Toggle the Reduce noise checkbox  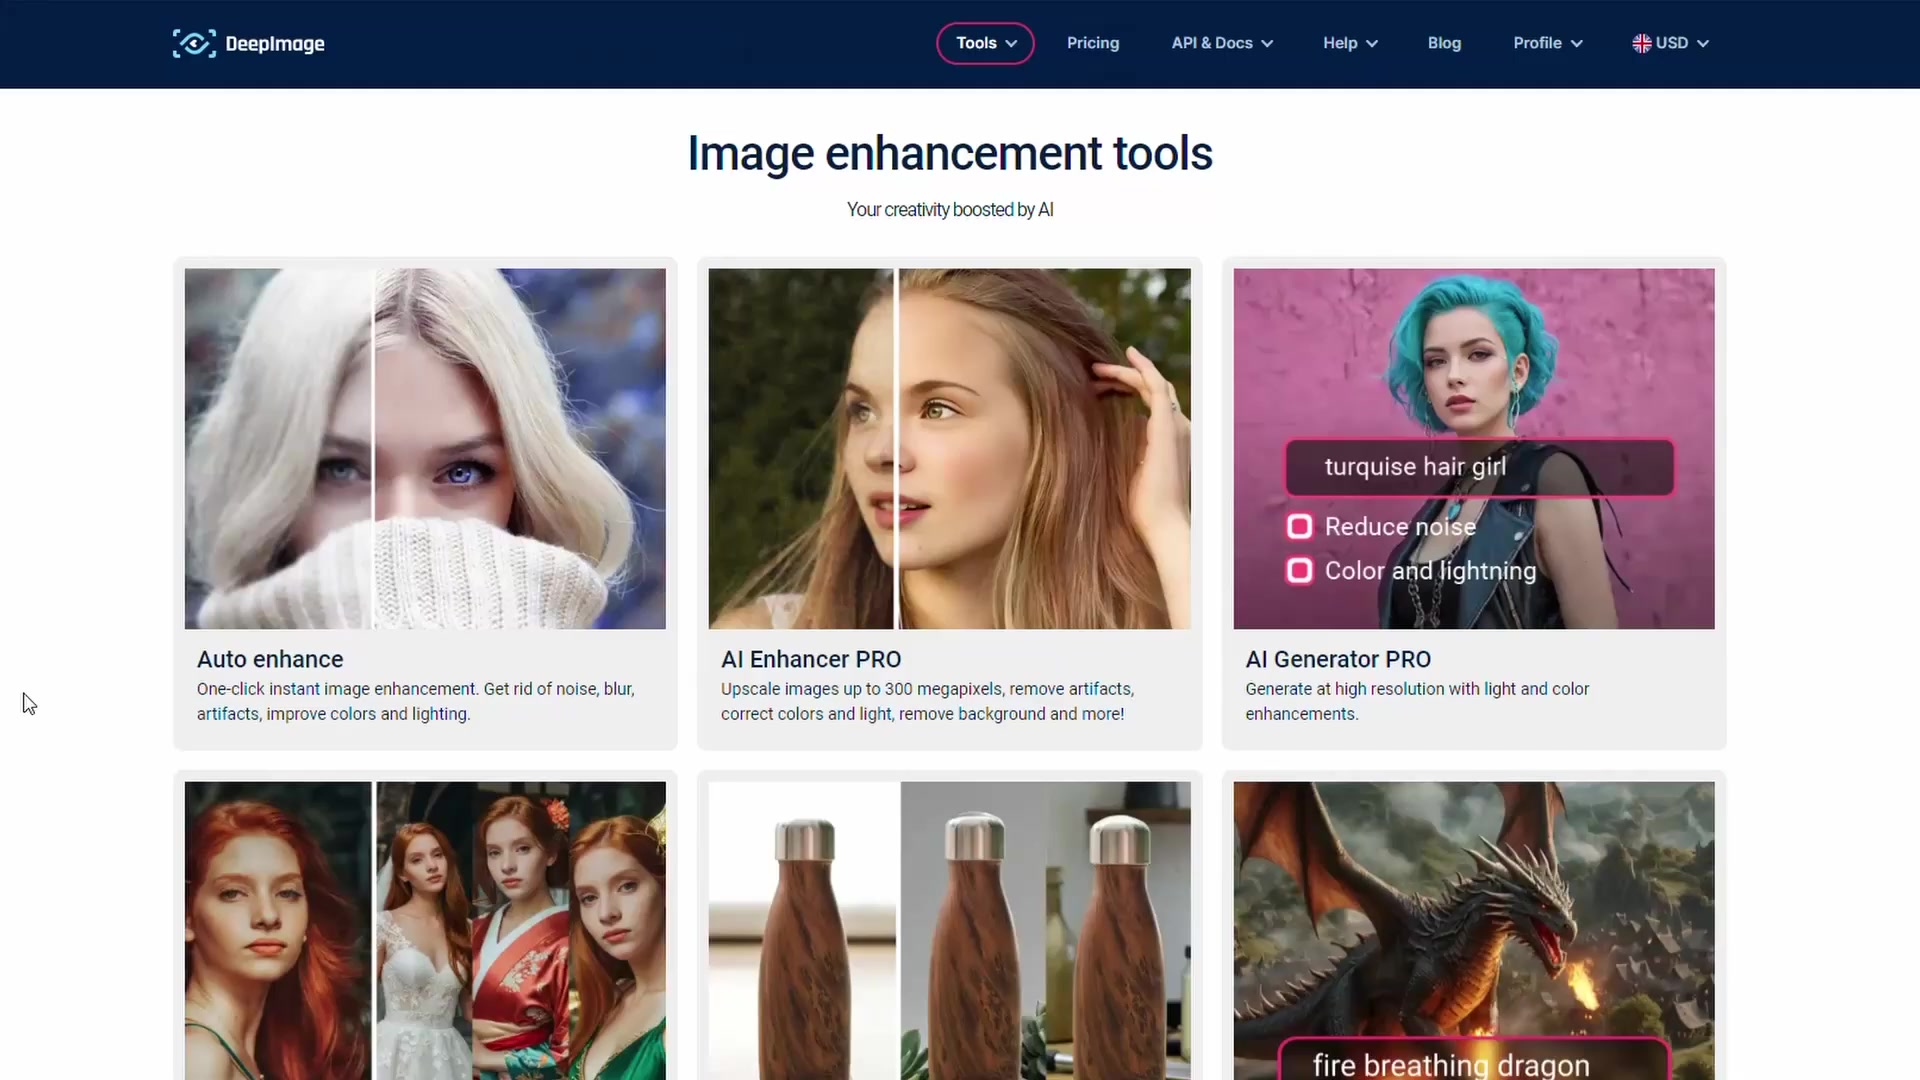pyautogui.click(x=1299, y=526)
